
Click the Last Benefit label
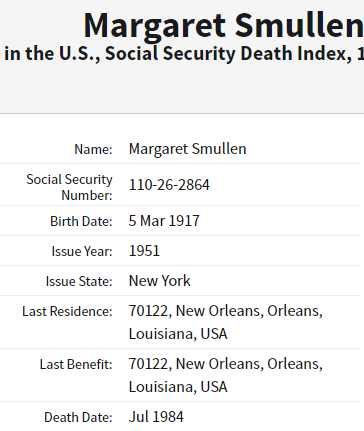coord(76,364)
